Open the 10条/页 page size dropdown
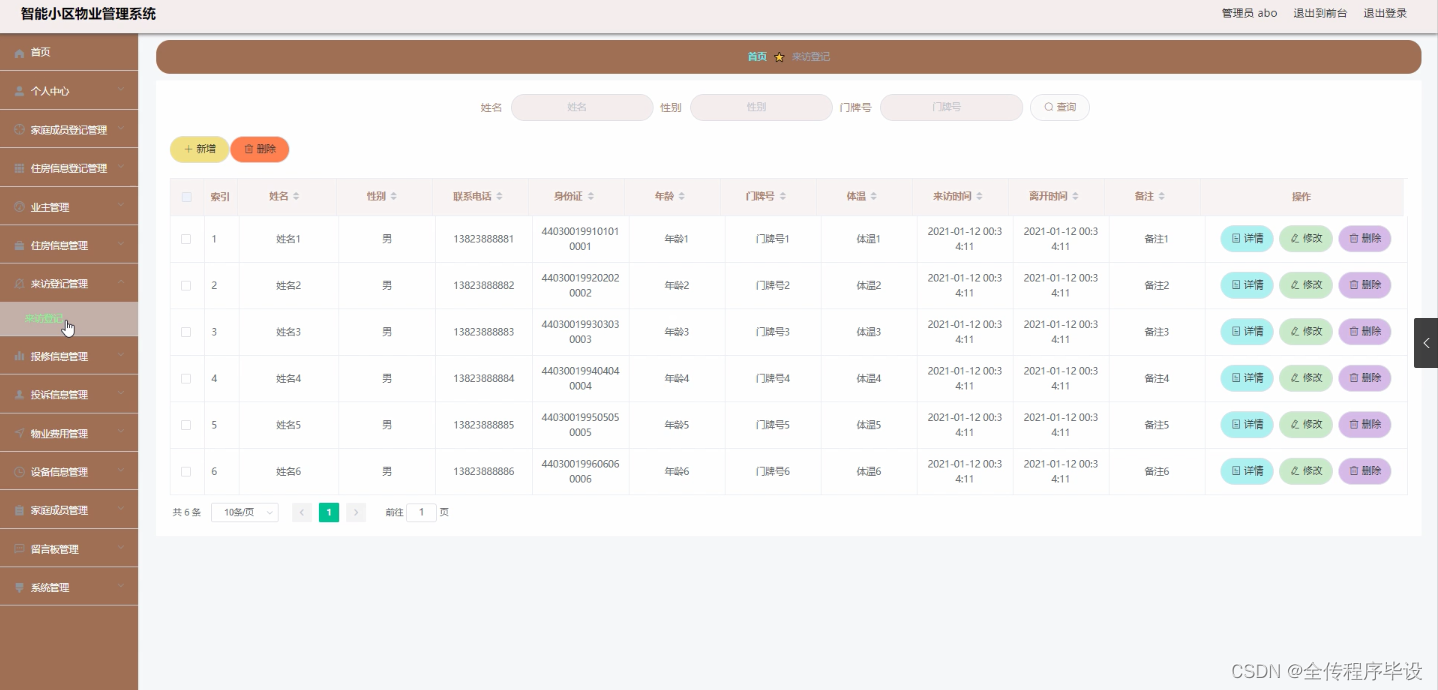Viewport: 1438px width, 690px height. [x=244, y=511]
